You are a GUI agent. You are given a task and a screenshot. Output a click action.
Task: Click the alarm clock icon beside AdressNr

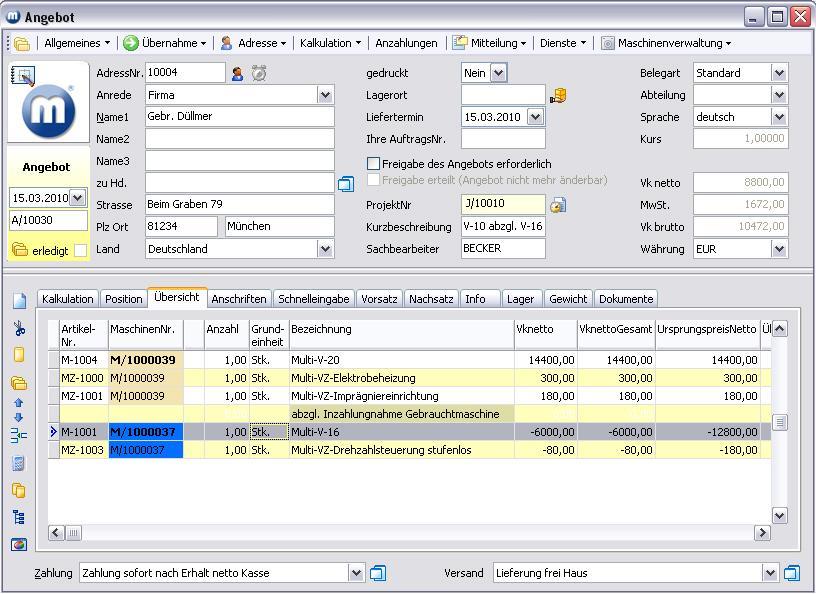(x=259, y=73)
